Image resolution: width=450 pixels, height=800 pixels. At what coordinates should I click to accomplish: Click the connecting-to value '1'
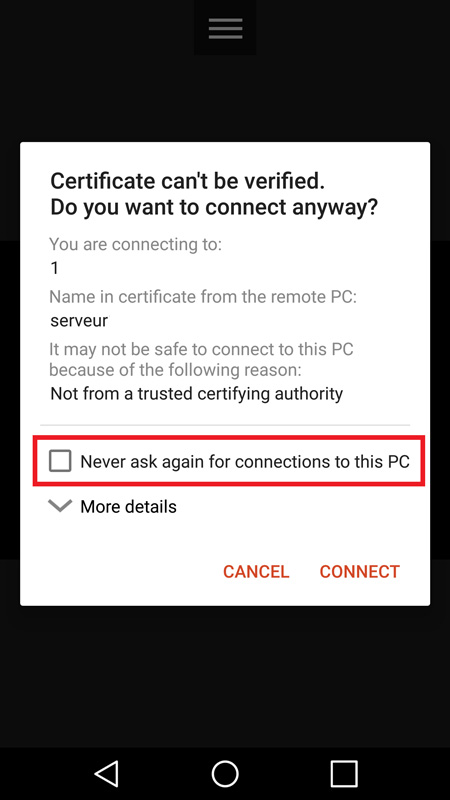(55, 268)
